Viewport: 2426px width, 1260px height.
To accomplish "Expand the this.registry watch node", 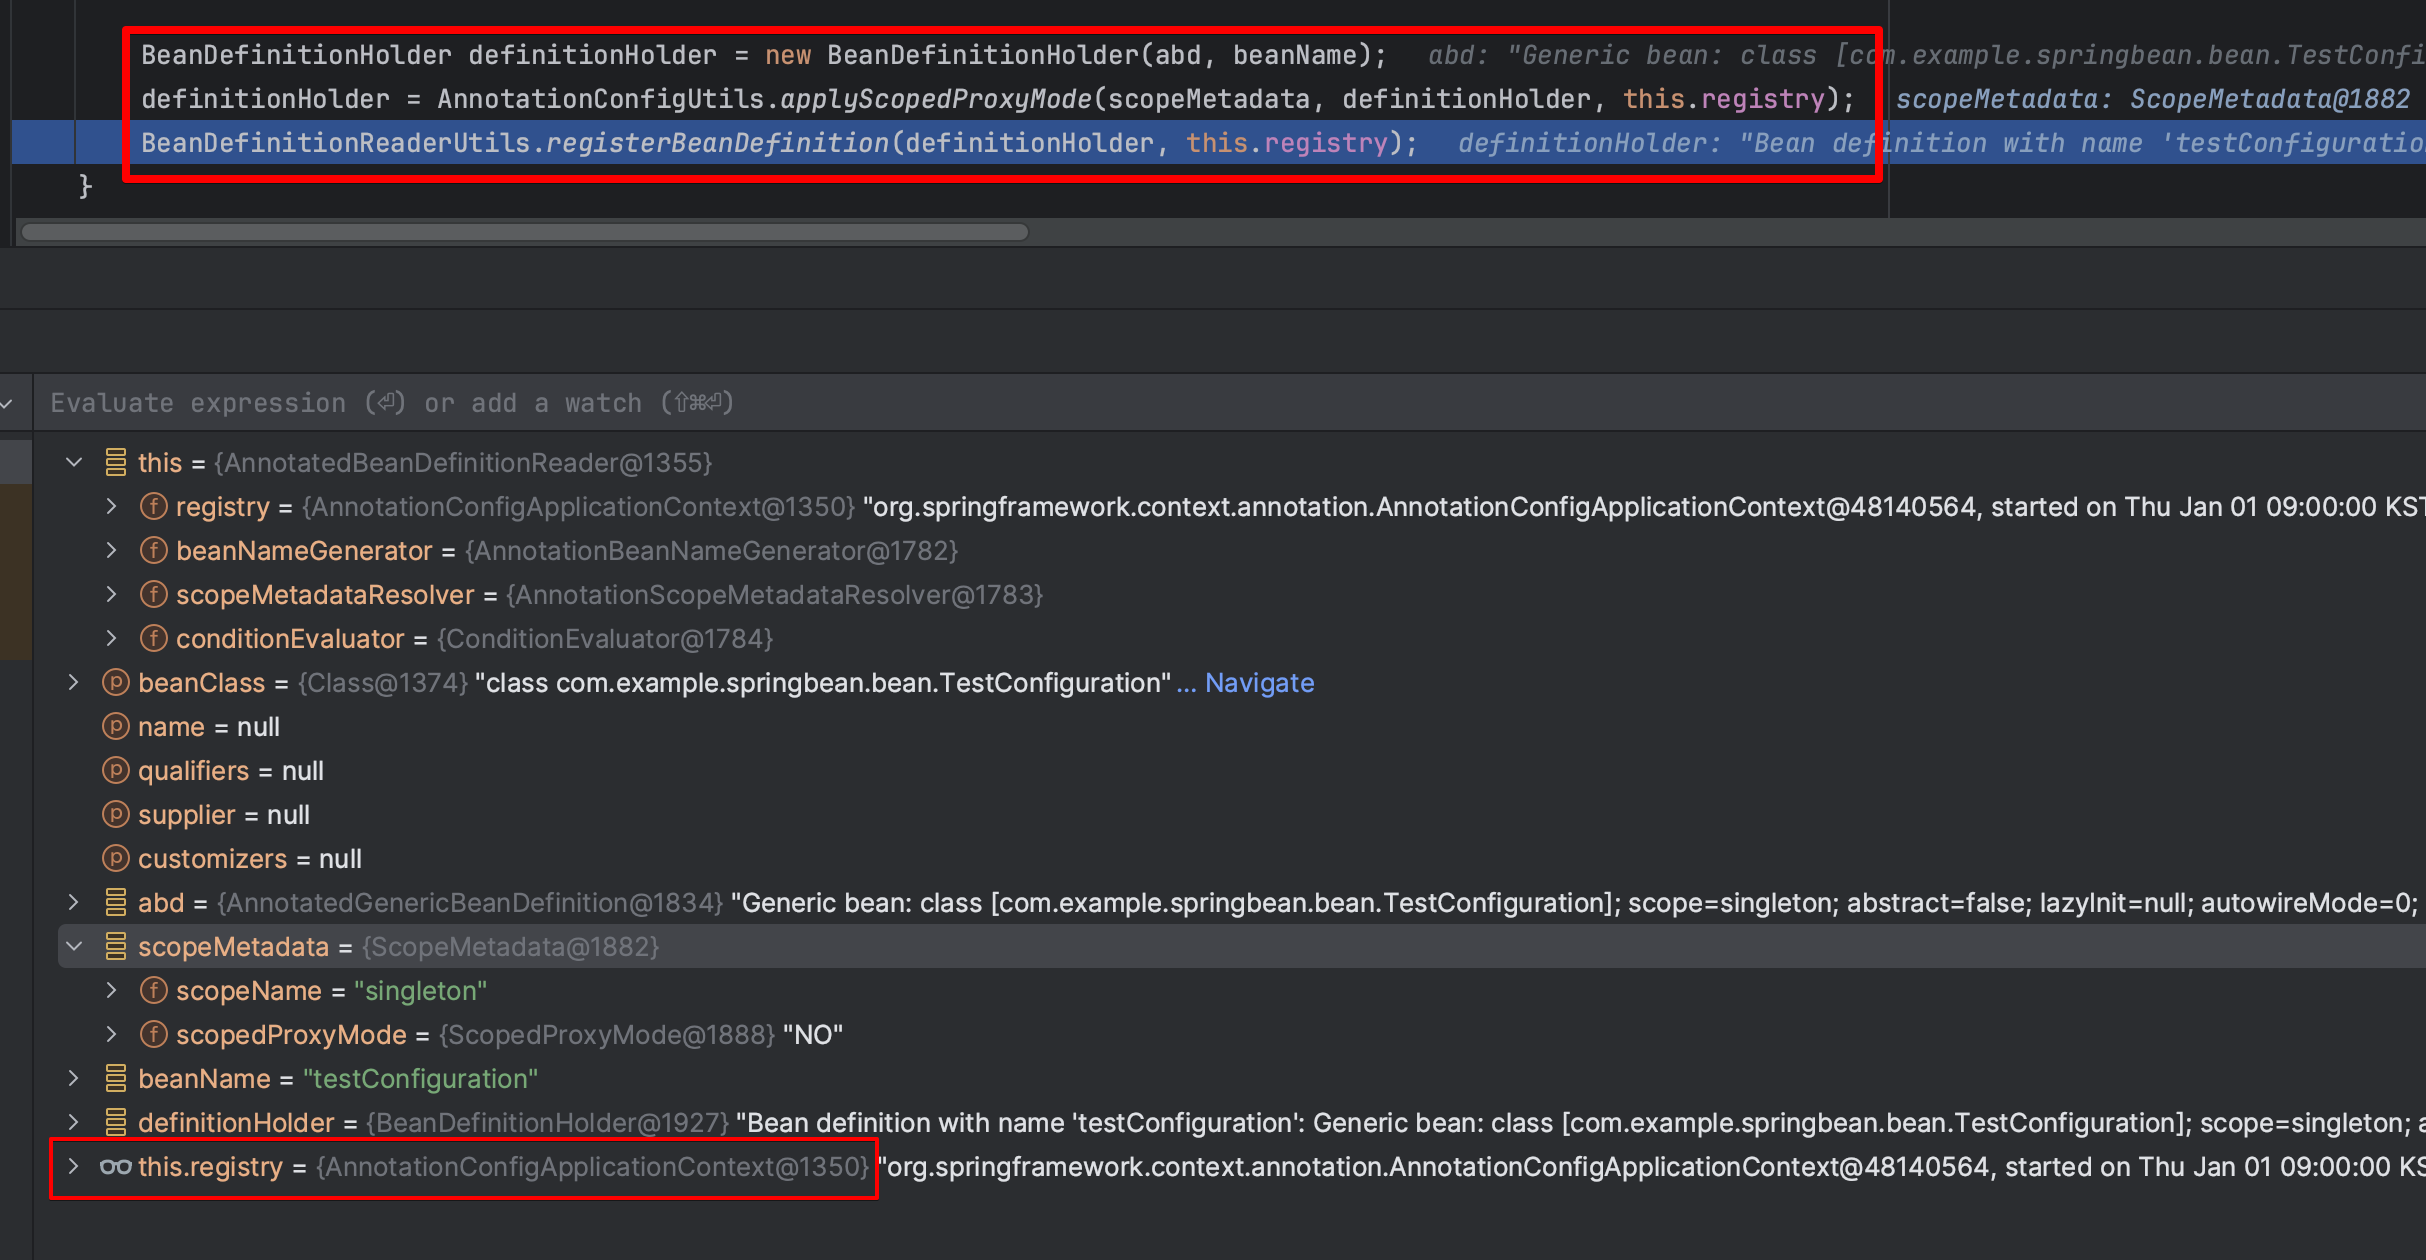I will click(x=74, y=1167).
